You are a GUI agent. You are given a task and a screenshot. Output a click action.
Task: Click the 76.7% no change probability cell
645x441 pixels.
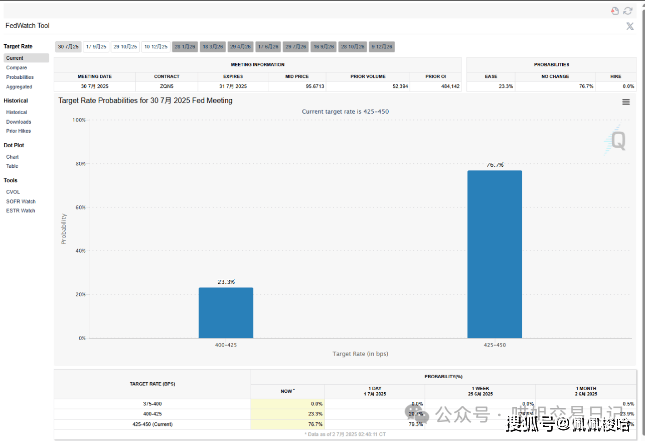[x=555, y=86]
